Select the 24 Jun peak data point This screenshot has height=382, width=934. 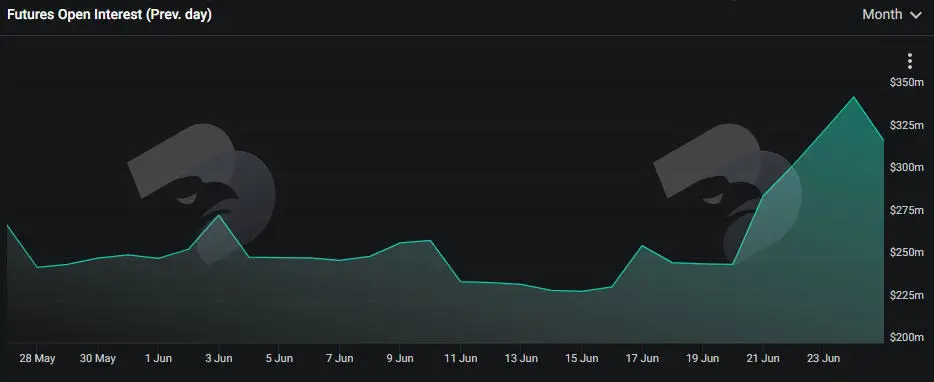(854, 97)
